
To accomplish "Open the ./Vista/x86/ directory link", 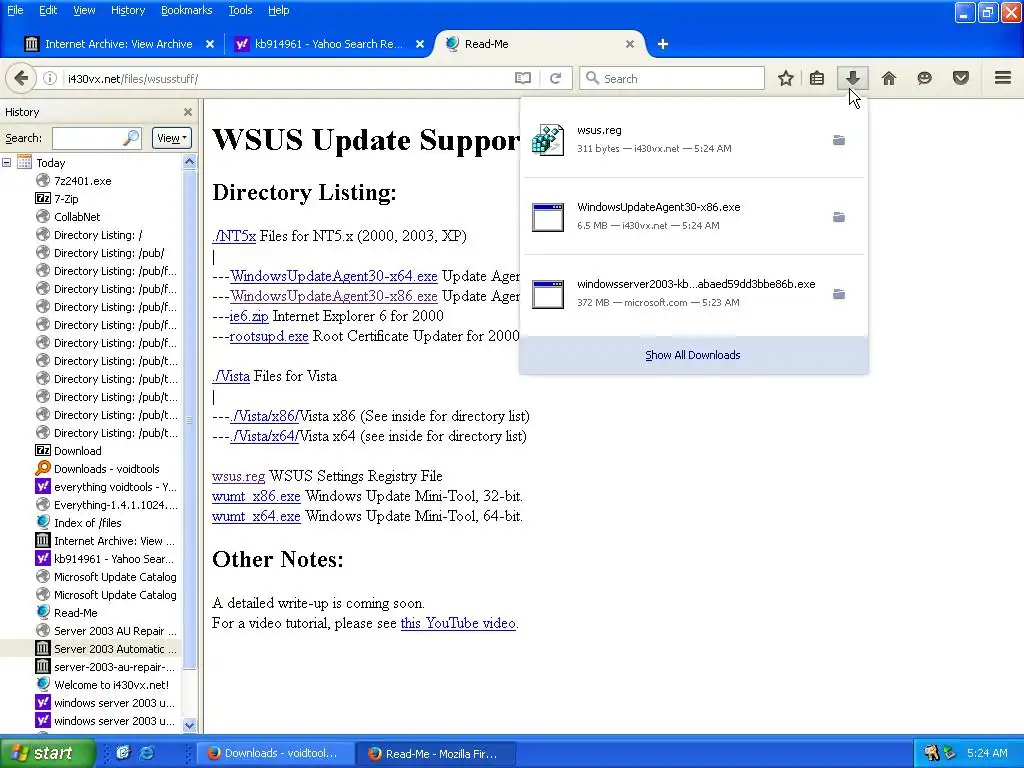I will [264, 416].
